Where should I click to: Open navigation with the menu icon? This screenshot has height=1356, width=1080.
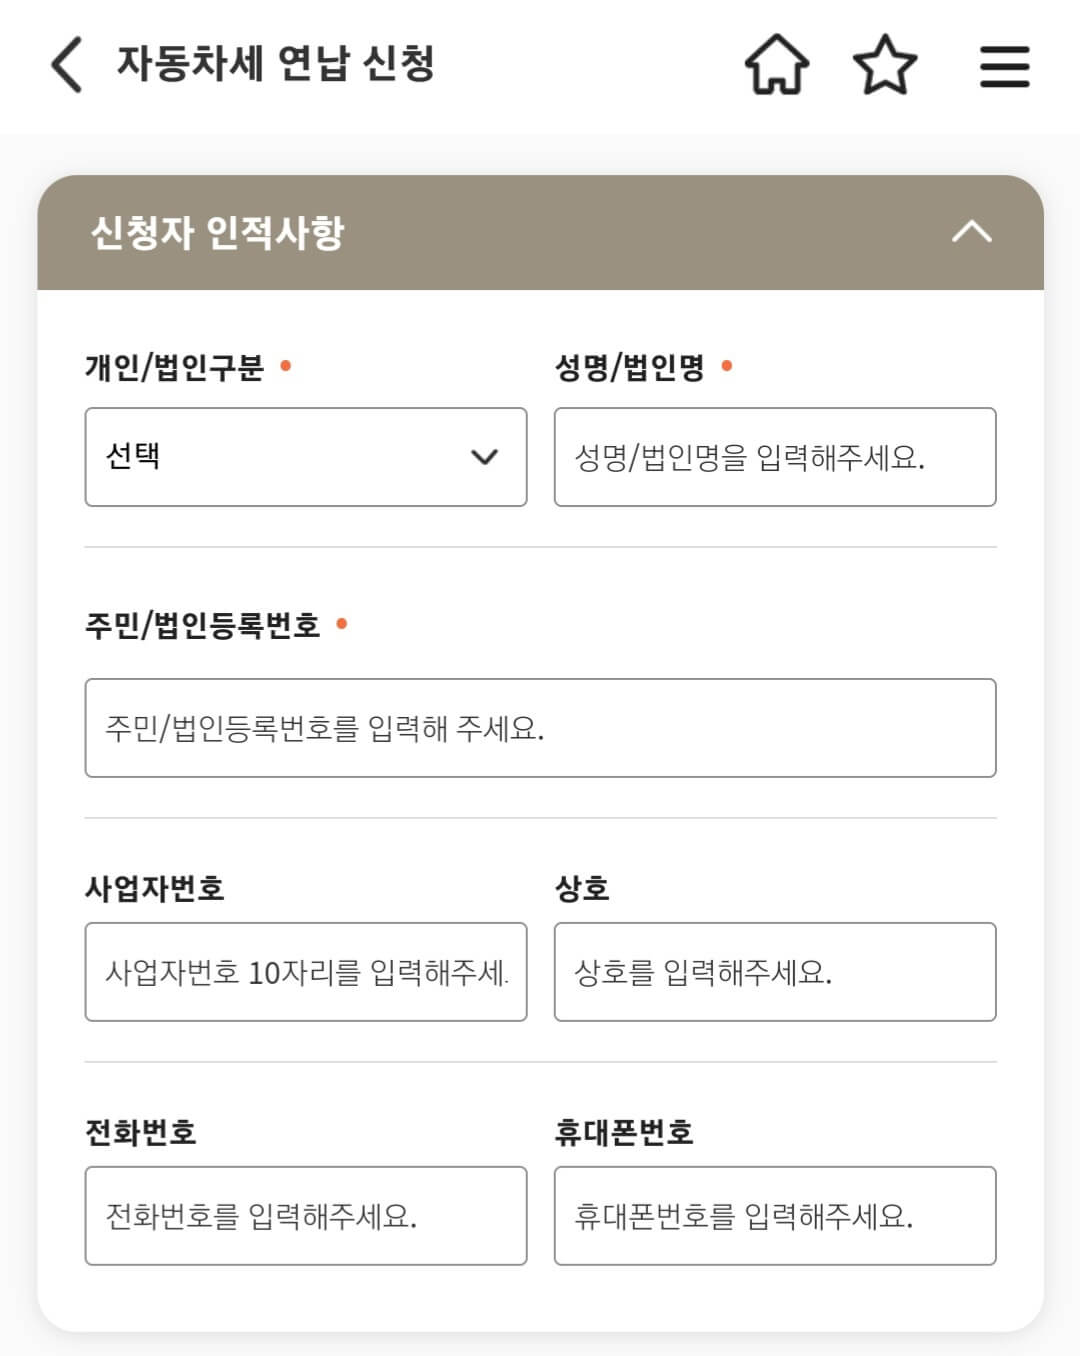coord(1004,67)
